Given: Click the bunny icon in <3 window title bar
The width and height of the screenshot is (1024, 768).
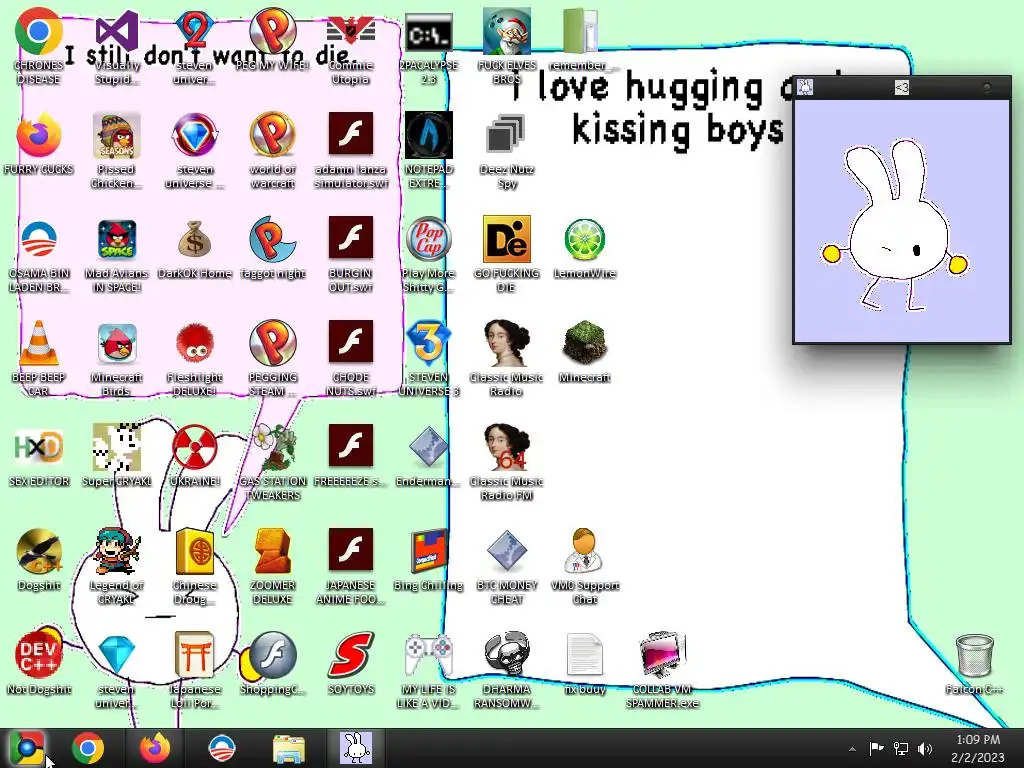Looking at the screenshot, I should point(805,87).
